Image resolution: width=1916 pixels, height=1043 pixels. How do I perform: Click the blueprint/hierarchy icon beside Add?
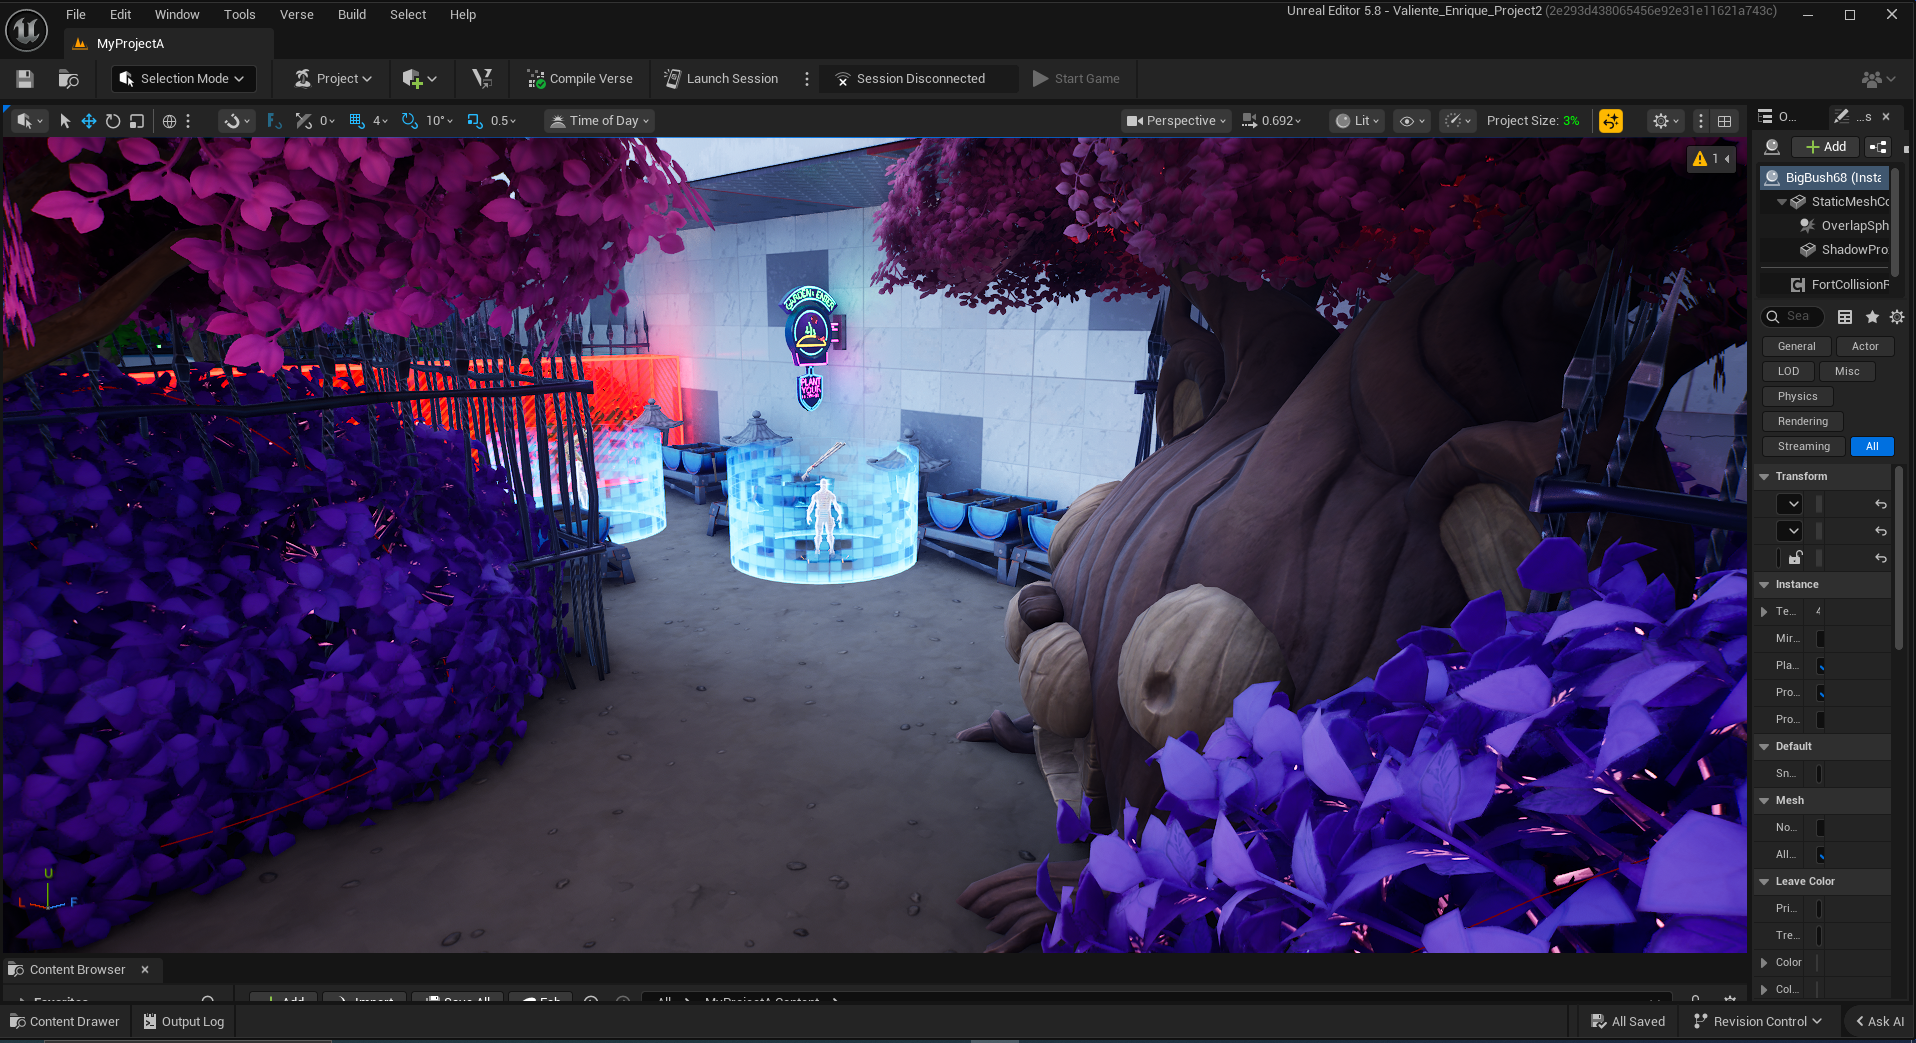(1878, 147)
